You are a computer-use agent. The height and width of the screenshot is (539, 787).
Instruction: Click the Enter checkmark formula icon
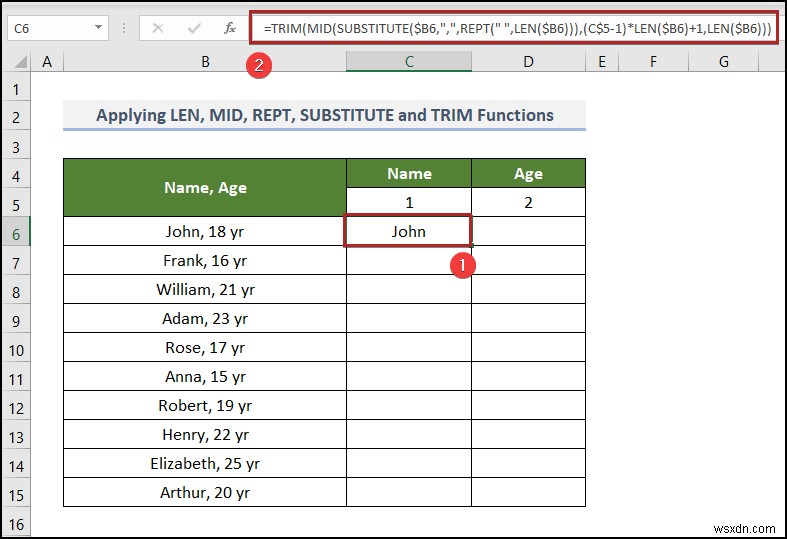pyautogui.click(x=194, y=28)
